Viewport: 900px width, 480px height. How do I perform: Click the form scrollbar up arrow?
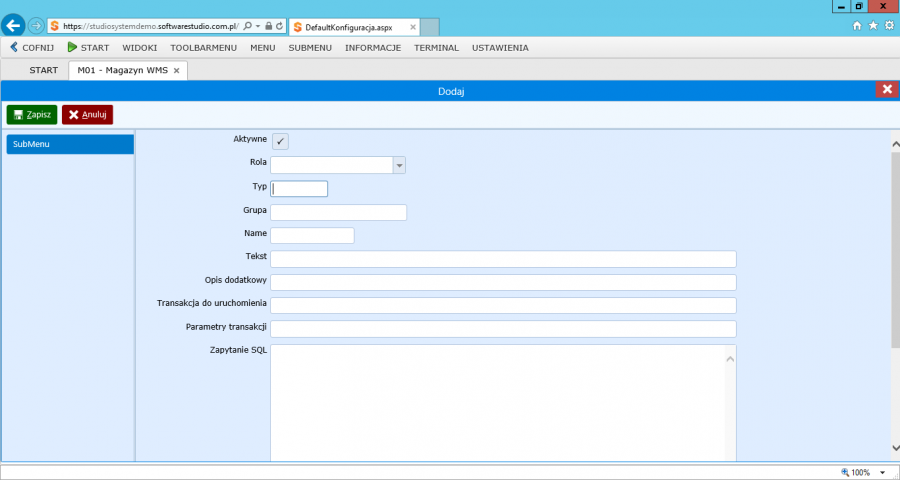pyautogui.click(x=895, y=144)
